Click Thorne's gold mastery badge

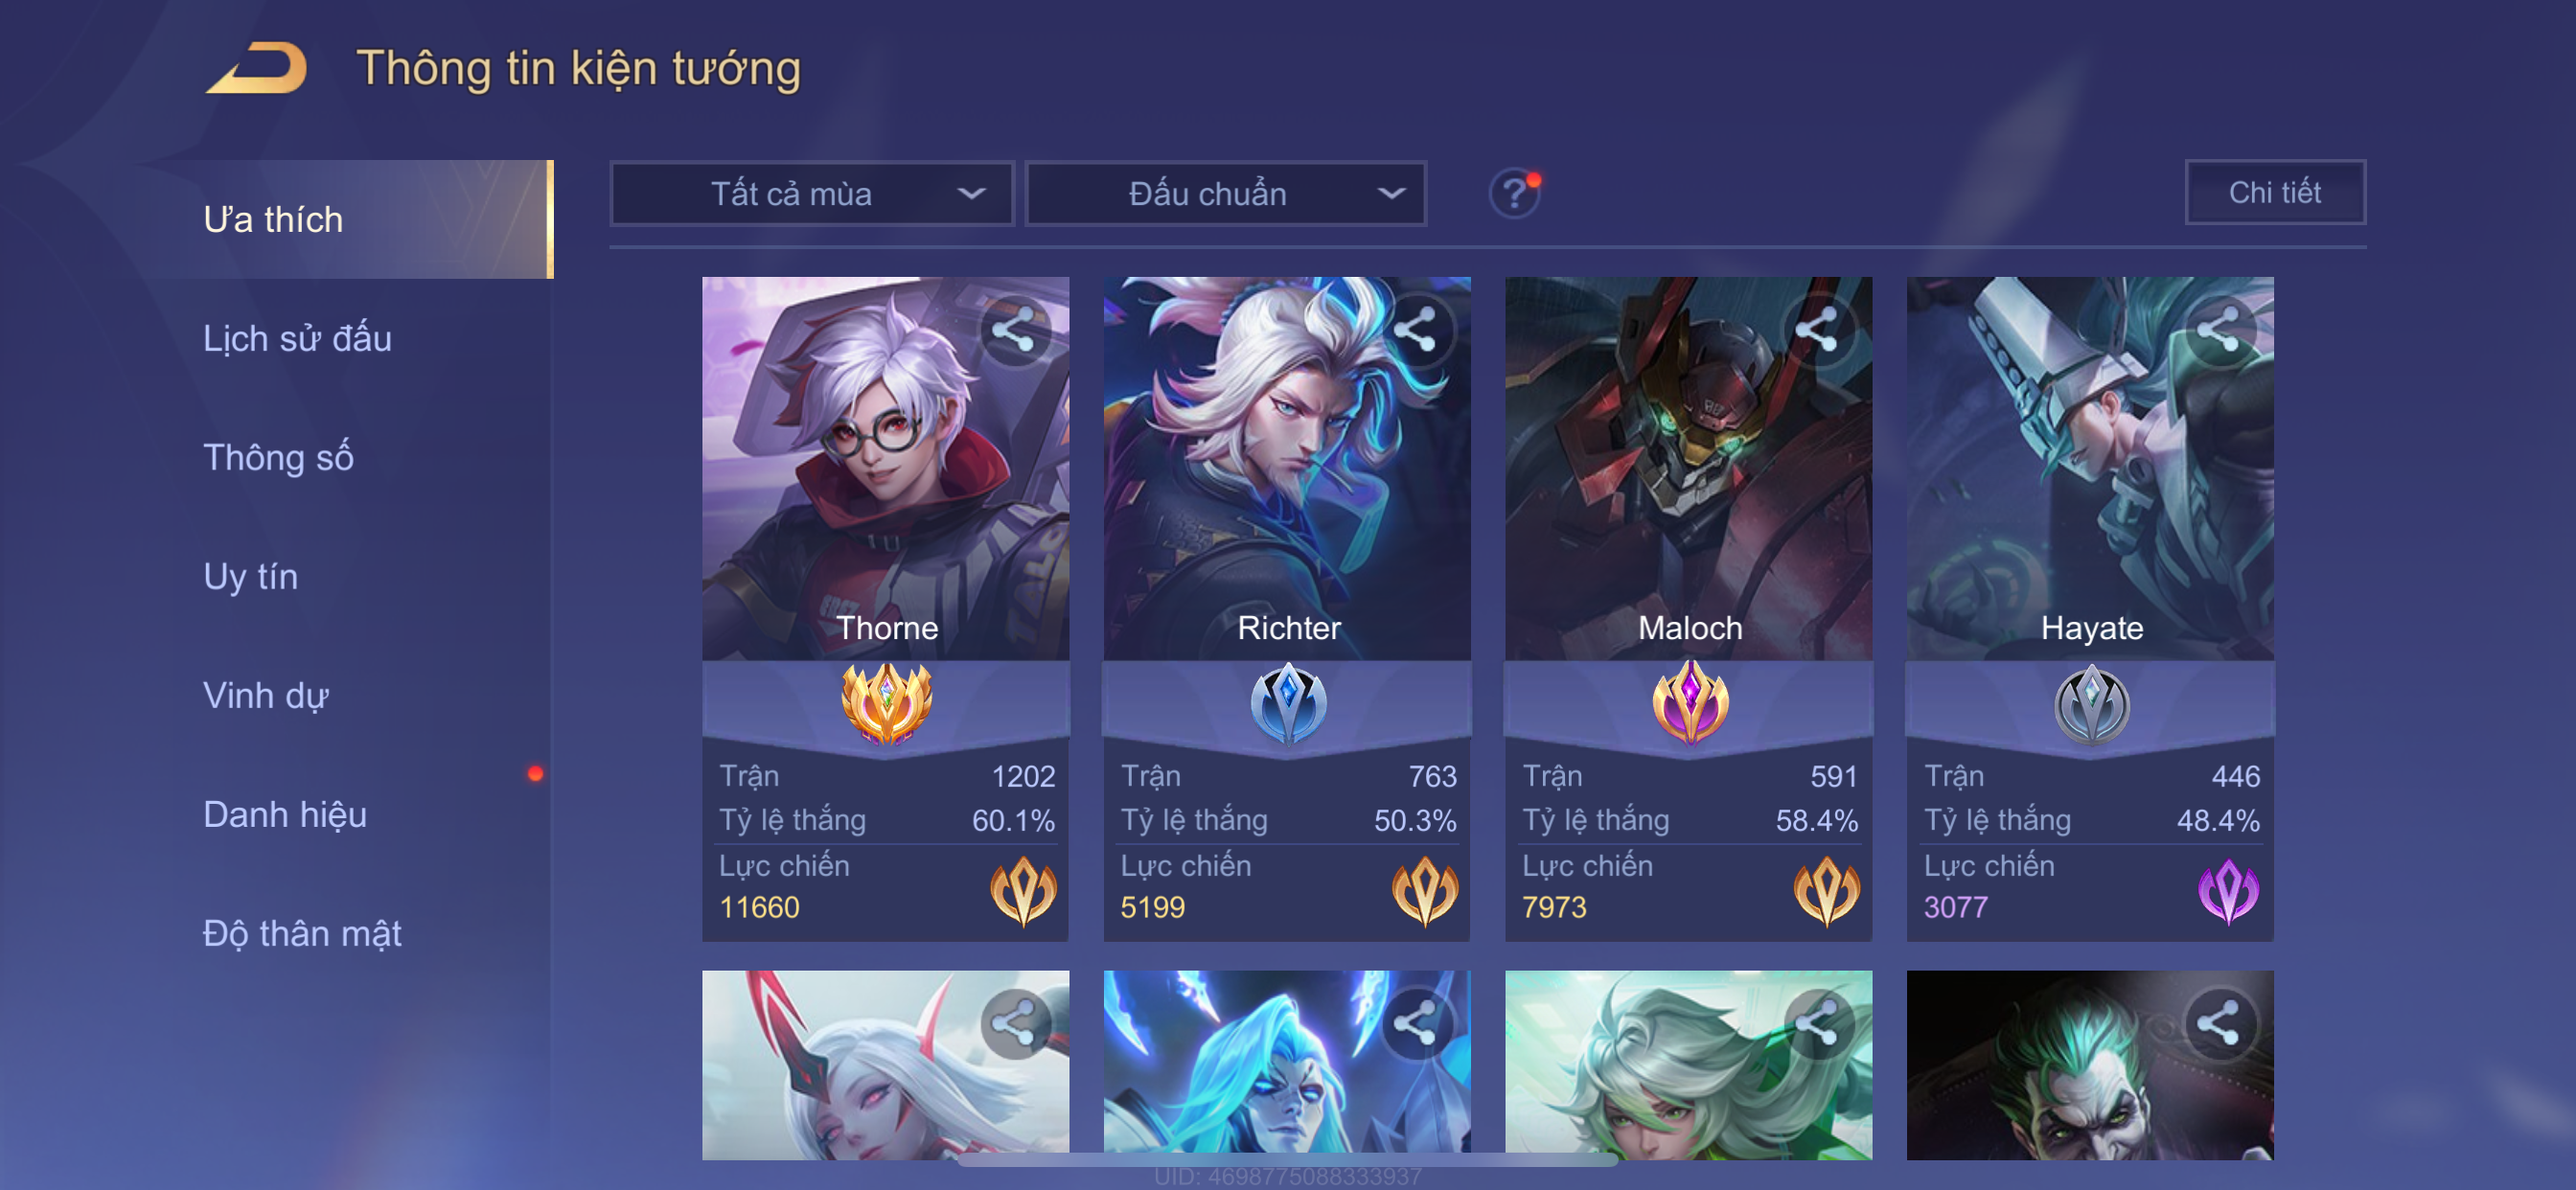[x=886, y=703]
